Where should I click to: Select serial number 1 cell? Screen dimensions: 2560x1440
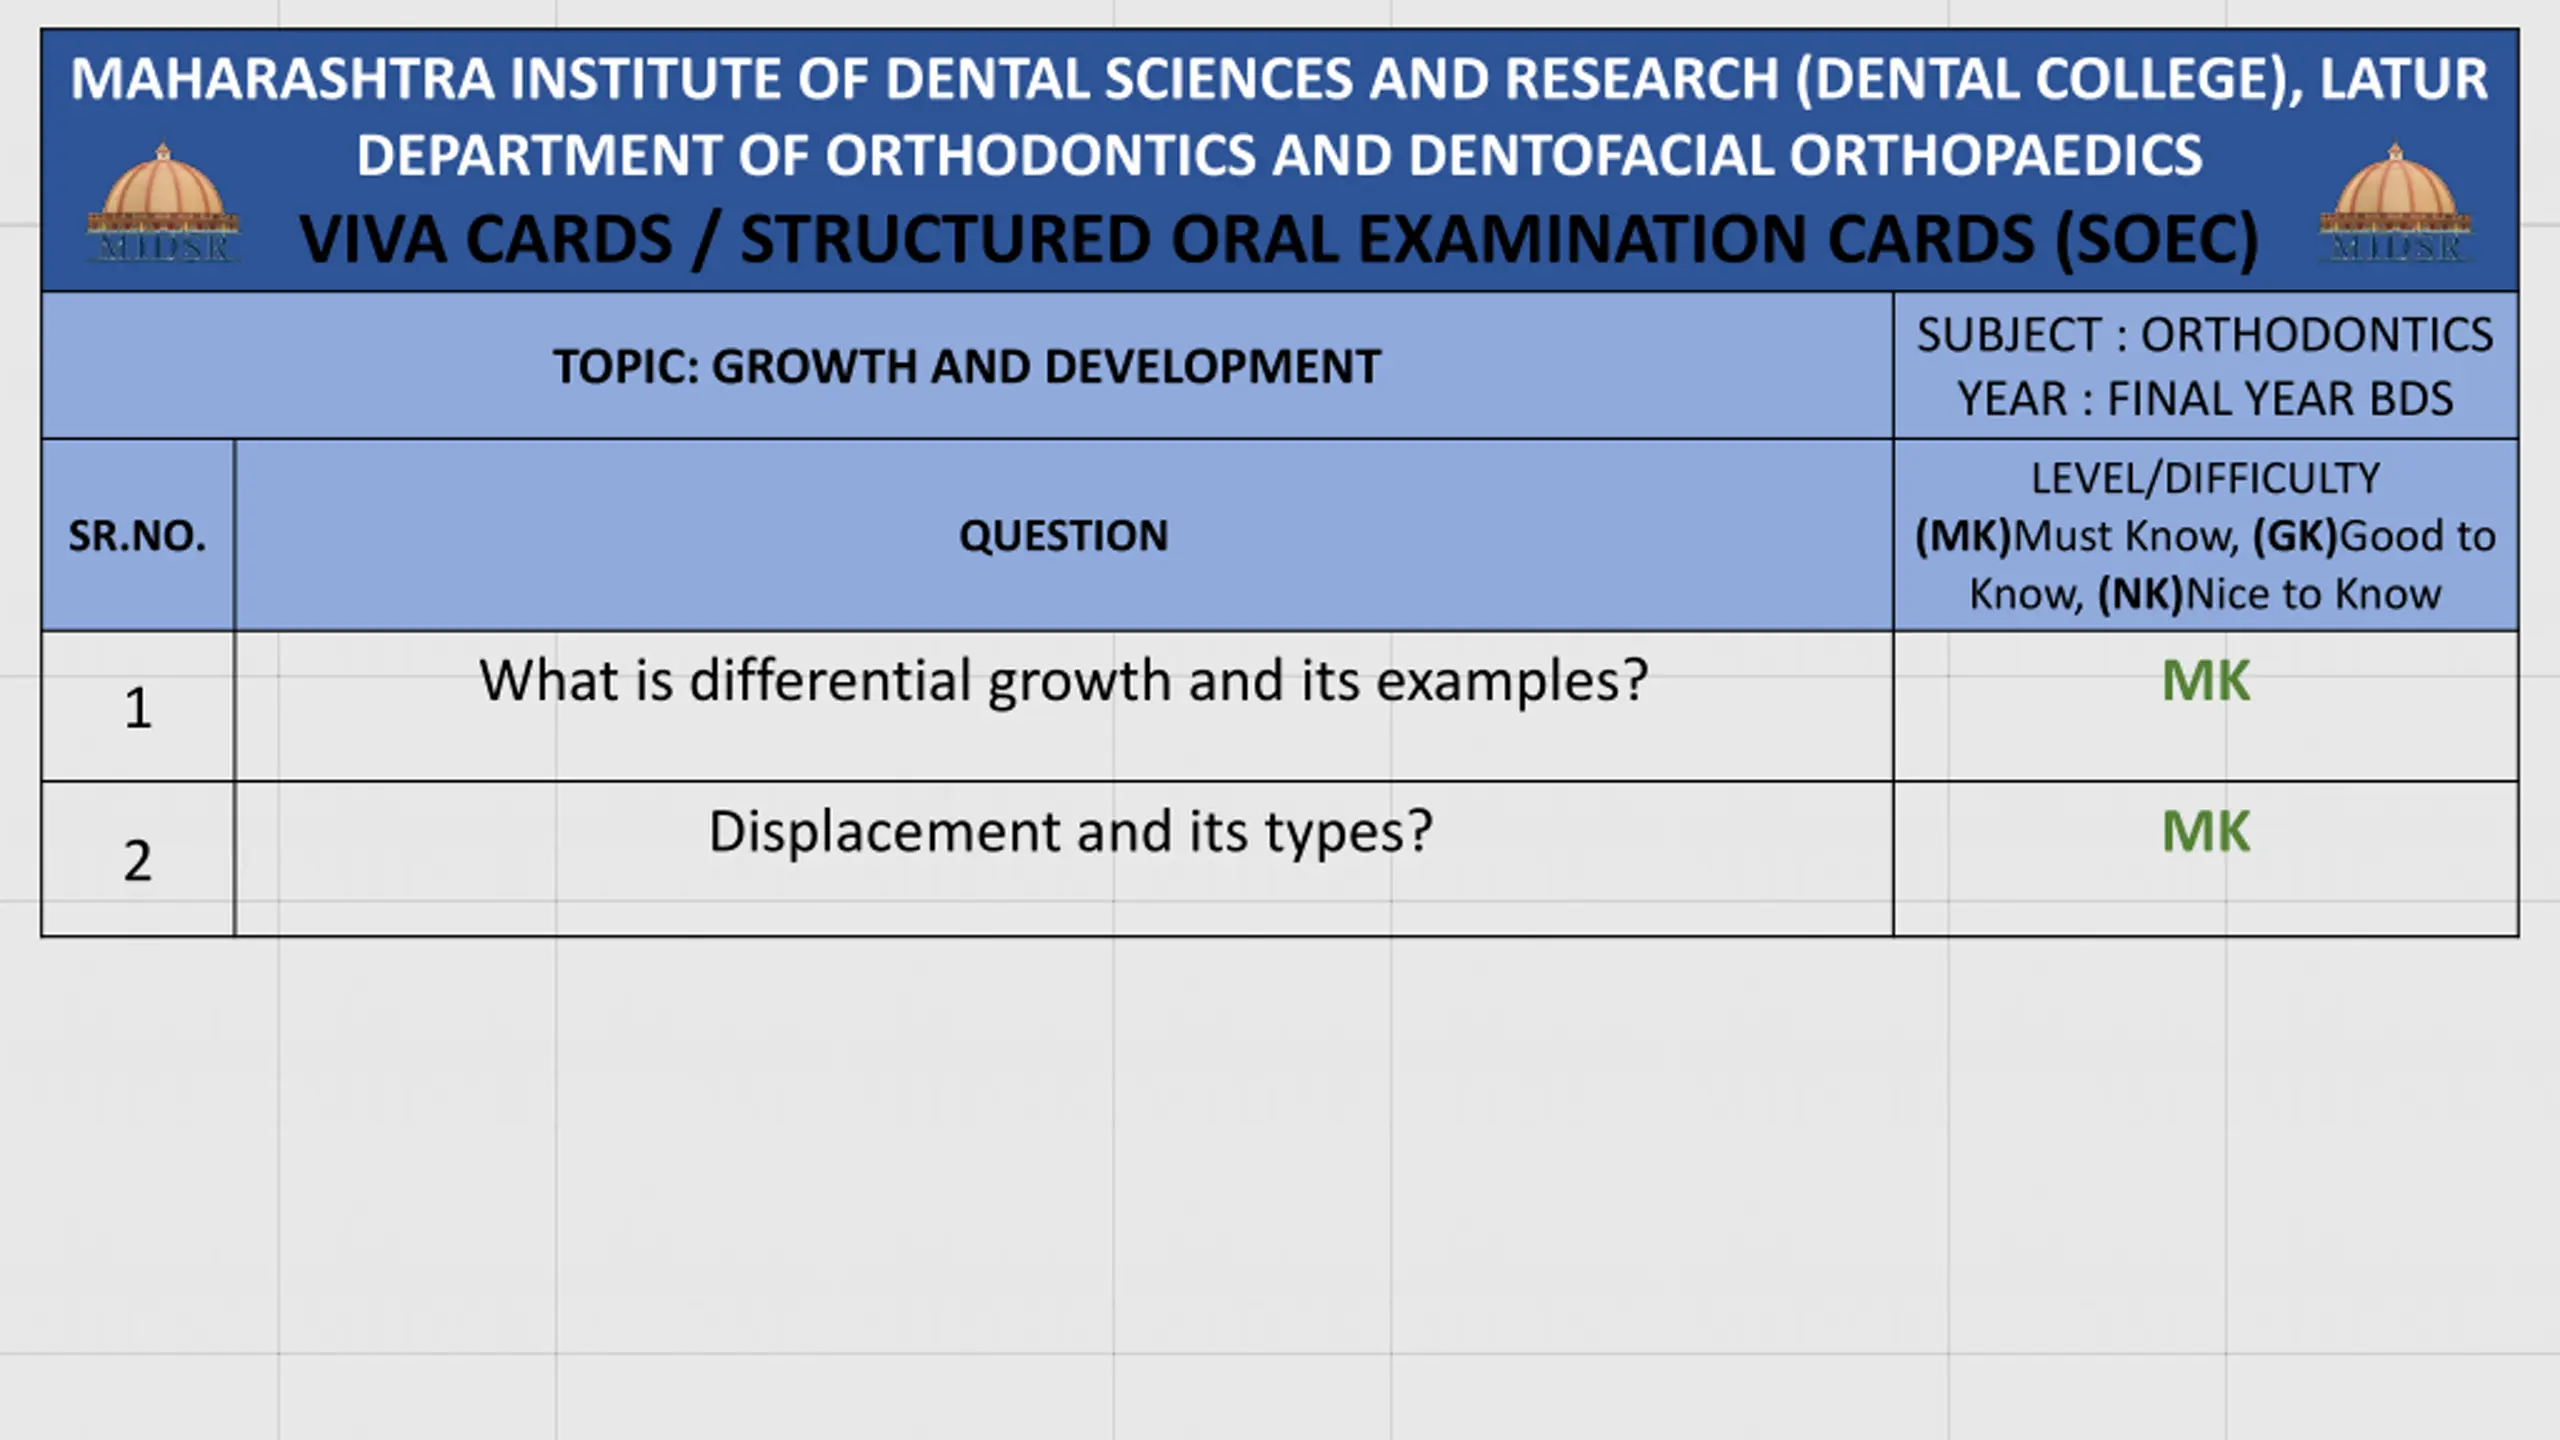point(138,707)
